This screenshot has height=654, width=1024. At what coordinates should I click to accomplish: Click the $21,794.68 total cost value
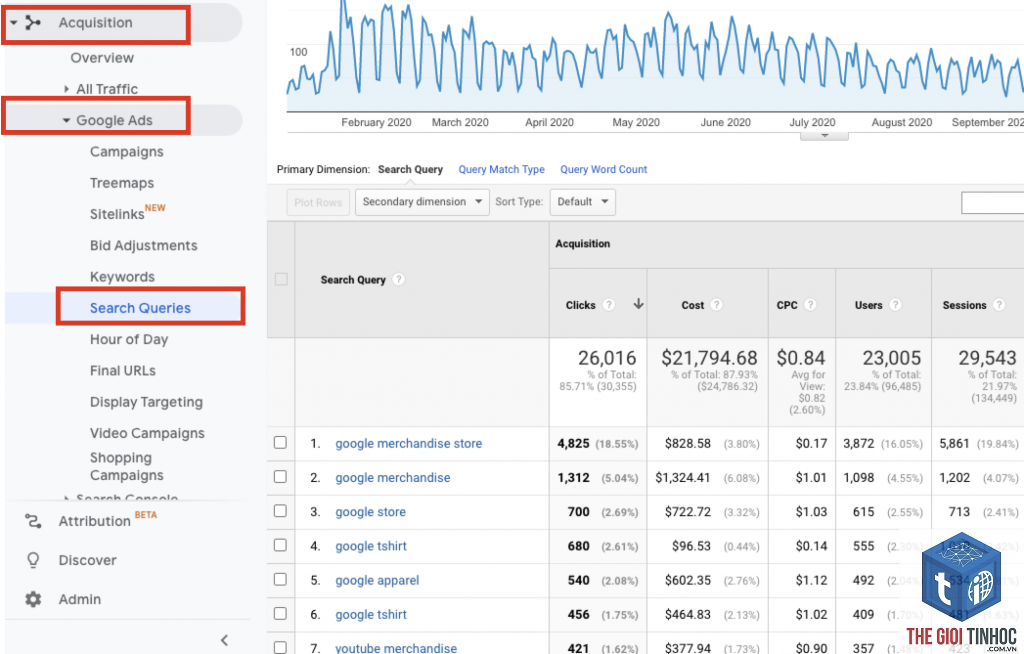pos(709,358)
